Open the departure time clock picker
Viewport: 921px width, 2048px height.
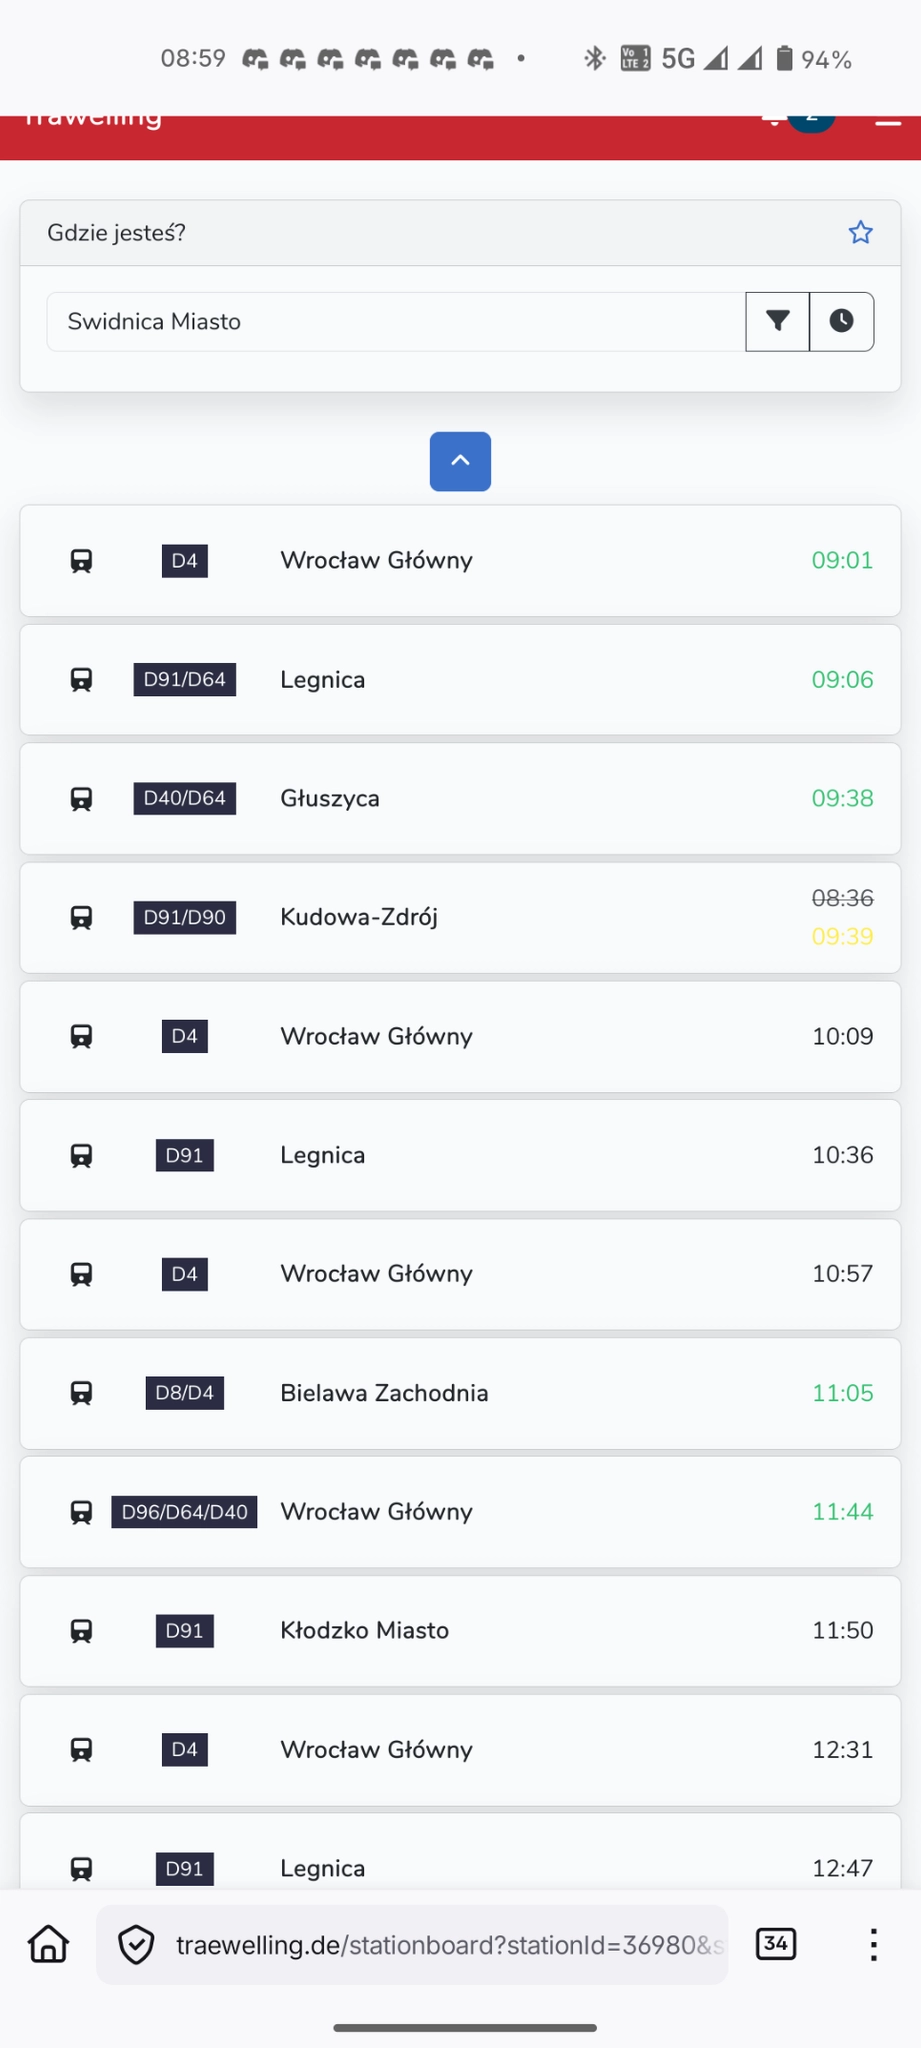[x=841, y=321]
